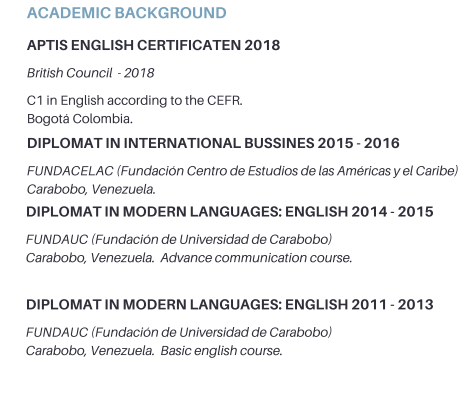The height and width of the screenshot is (396, 471).
Task: Click the ACADEMIC BACKGROUND heading
Action: (127, 13)
